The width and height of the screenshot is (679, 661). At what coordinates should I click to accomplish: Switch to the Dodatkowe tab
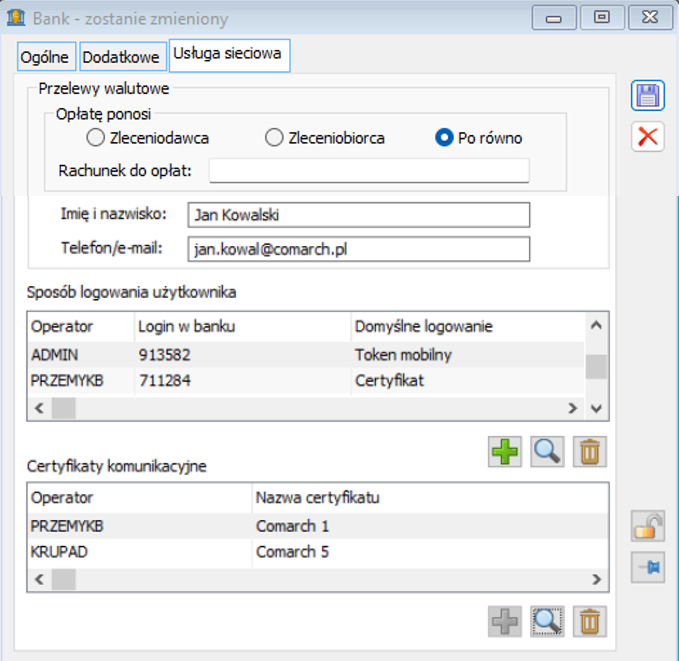pos(123,57)
